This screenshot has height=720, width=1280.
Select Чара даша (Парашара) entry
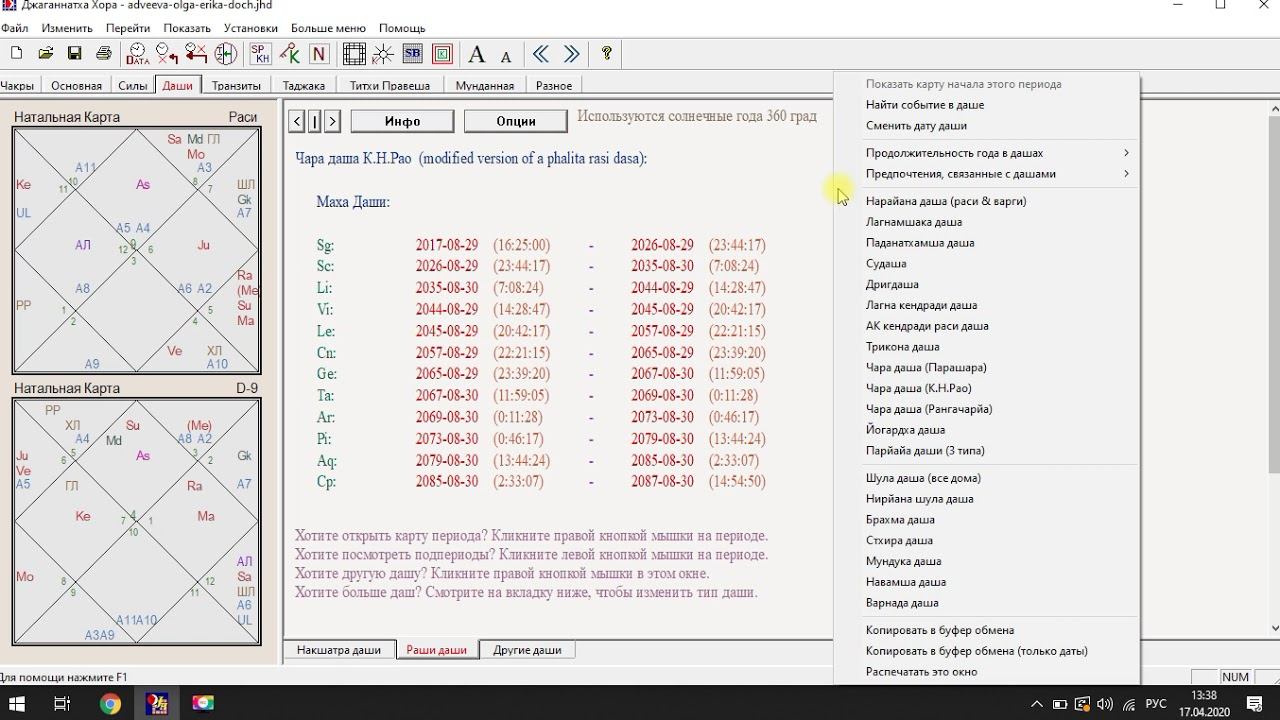(x=986, y=367)
